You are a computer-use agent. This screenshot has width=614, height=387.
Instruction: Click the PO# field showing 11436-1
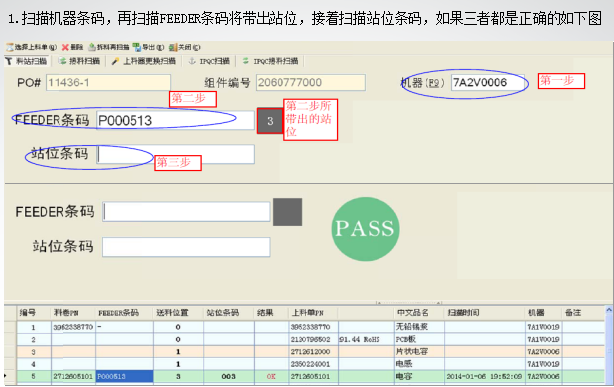108,83
